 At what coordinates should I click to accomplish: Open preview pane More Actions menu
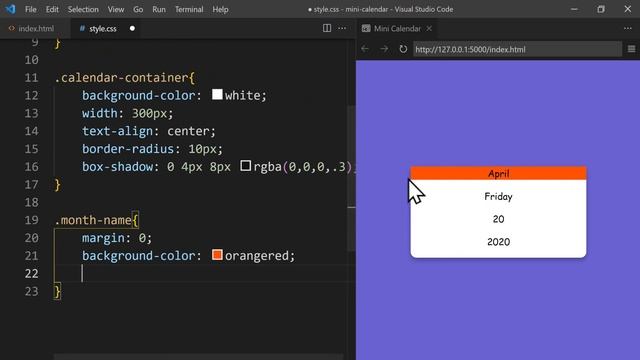(x=628, y=28)
